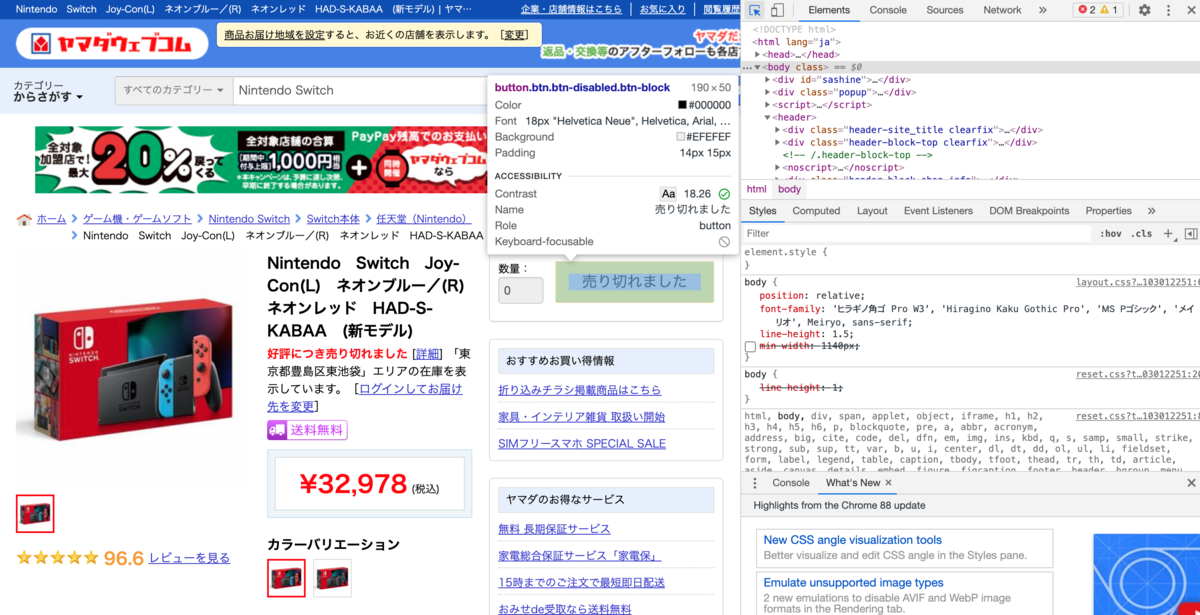Toggle the device toolbar in DevTools

776,9
